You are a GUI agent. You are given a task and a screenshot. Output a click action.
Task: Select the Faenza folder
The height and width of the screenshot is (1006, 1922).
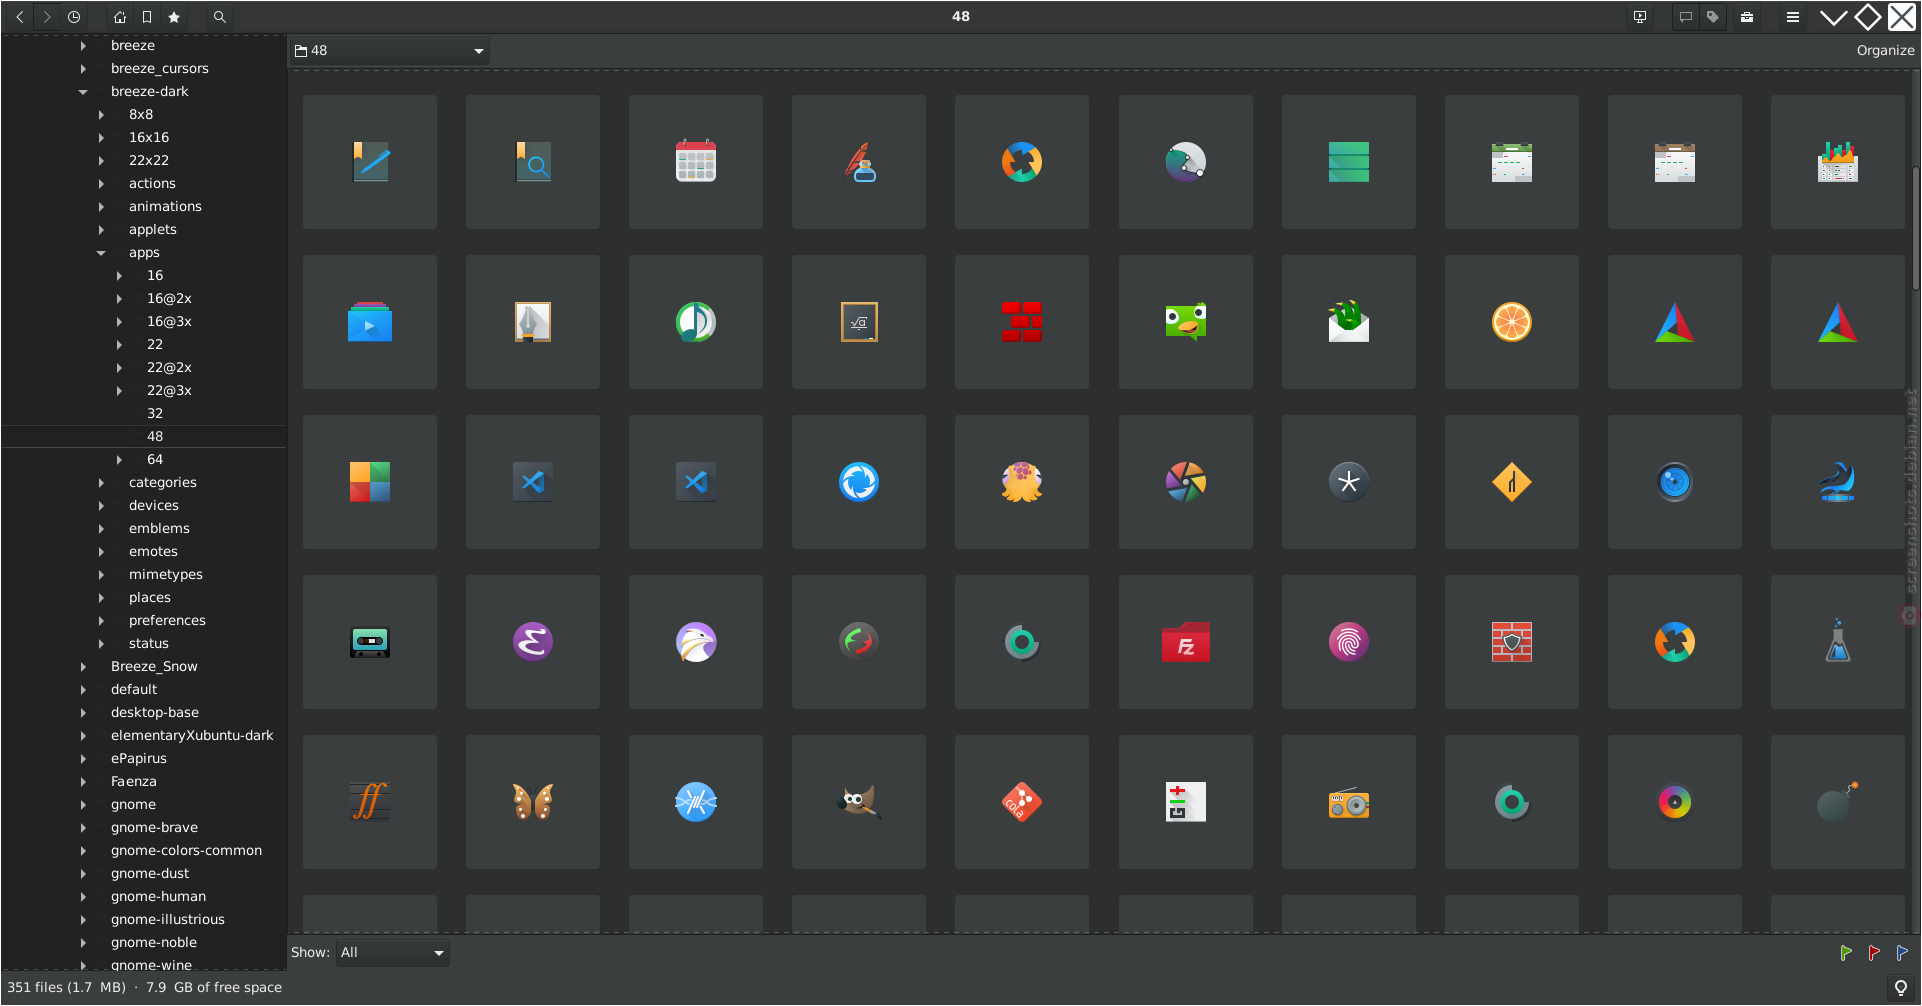[x=134, y=781]
